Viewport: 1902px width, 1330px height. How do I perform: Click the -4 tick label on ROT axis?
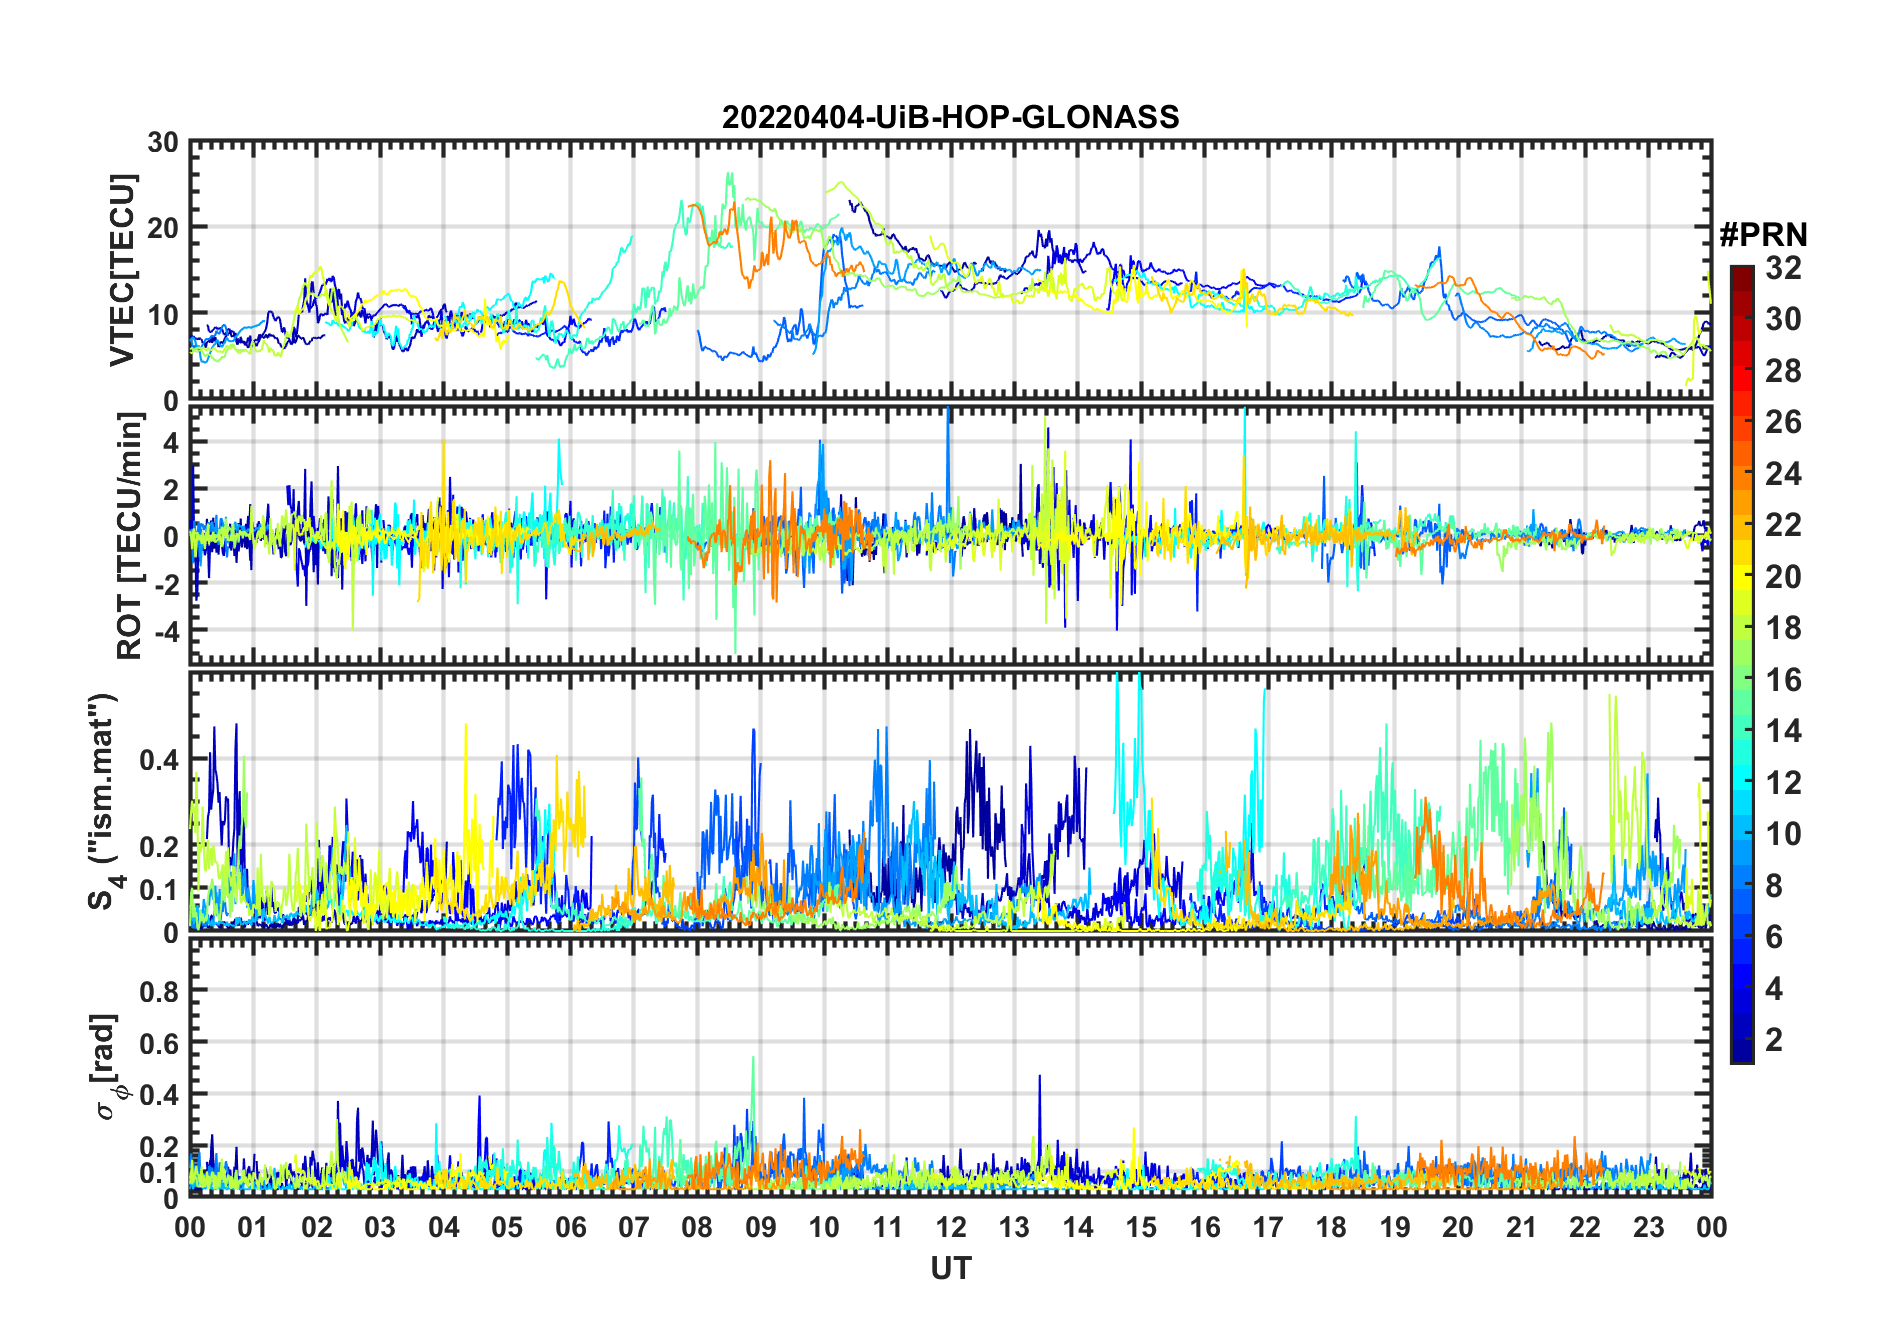click(x=164, y=632)
